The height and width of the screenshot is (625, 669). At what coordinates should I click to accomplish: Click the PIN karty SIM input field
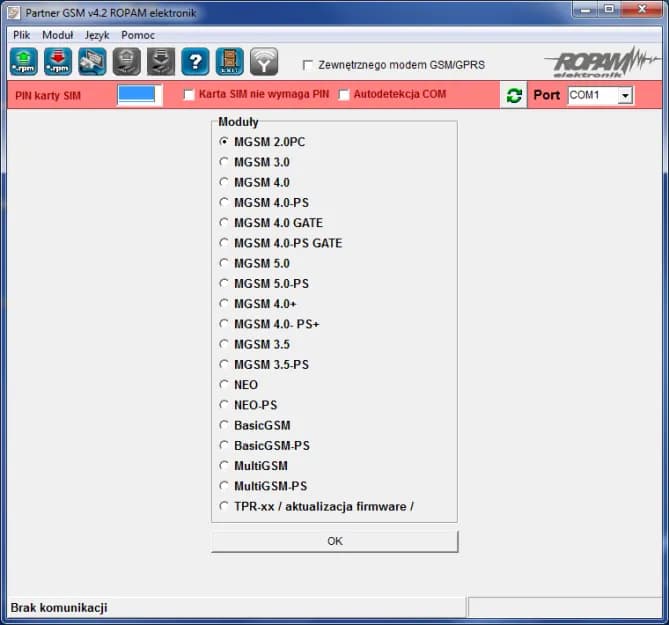pos(137,95)
